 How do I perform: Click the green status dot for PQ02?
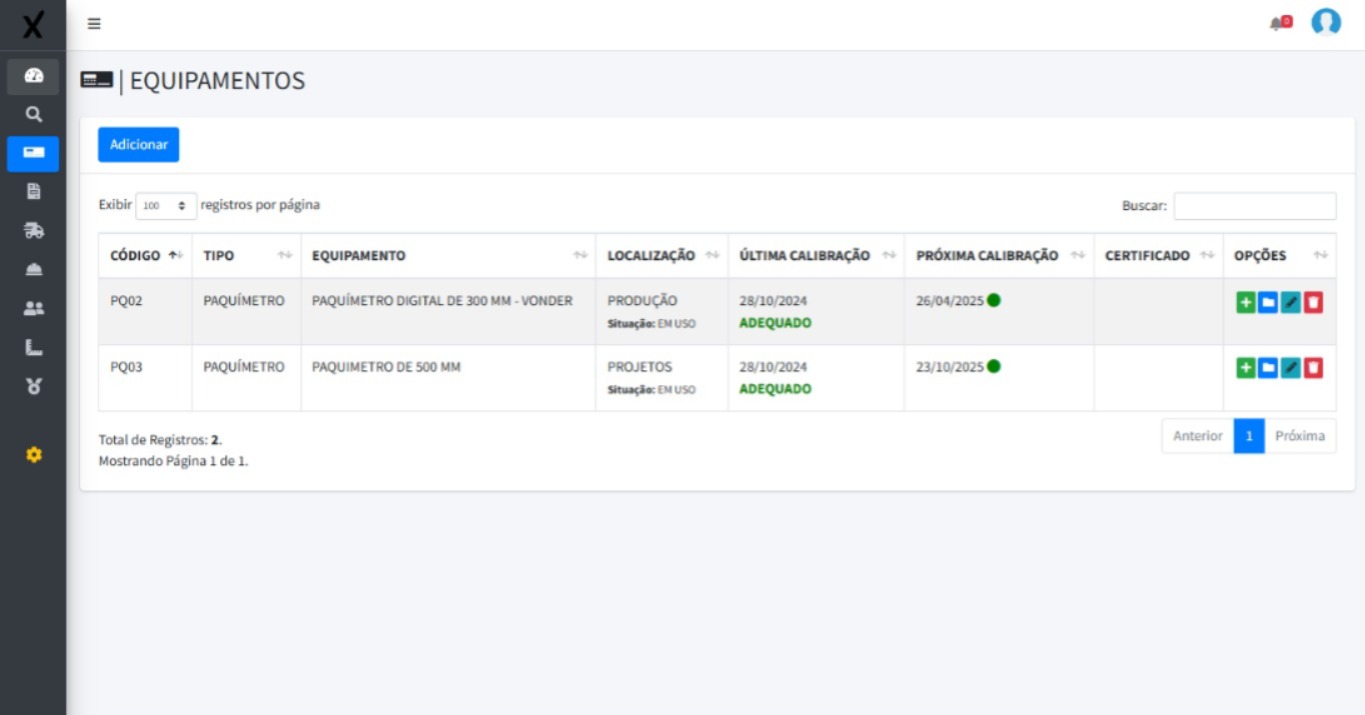coord(993,300)
